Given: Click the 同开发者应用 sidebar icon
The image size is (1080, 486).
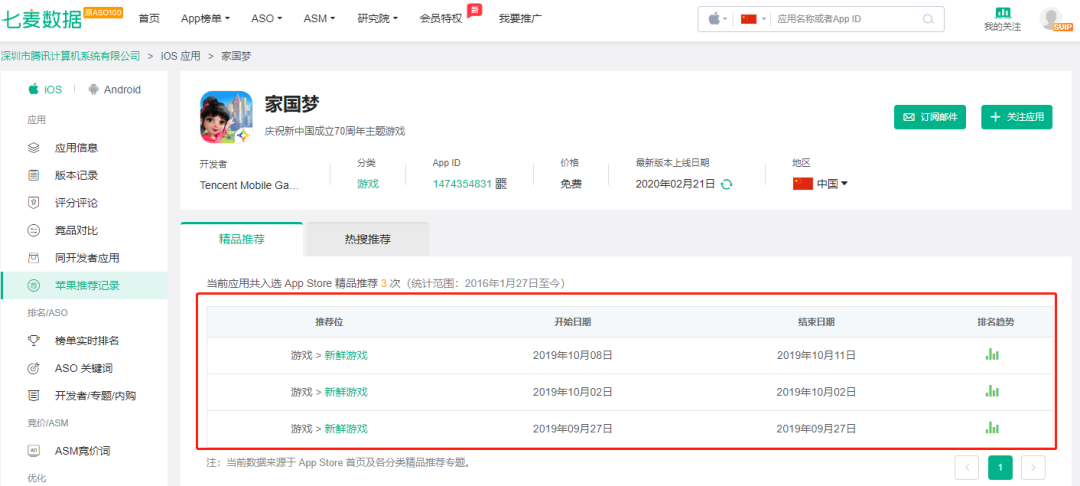Looking at the screenshot, I should pos(33,258).
